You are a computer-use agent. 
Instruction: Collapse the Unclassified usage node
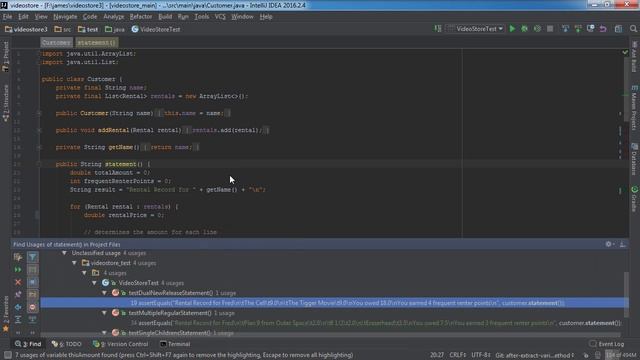(64, 253)
